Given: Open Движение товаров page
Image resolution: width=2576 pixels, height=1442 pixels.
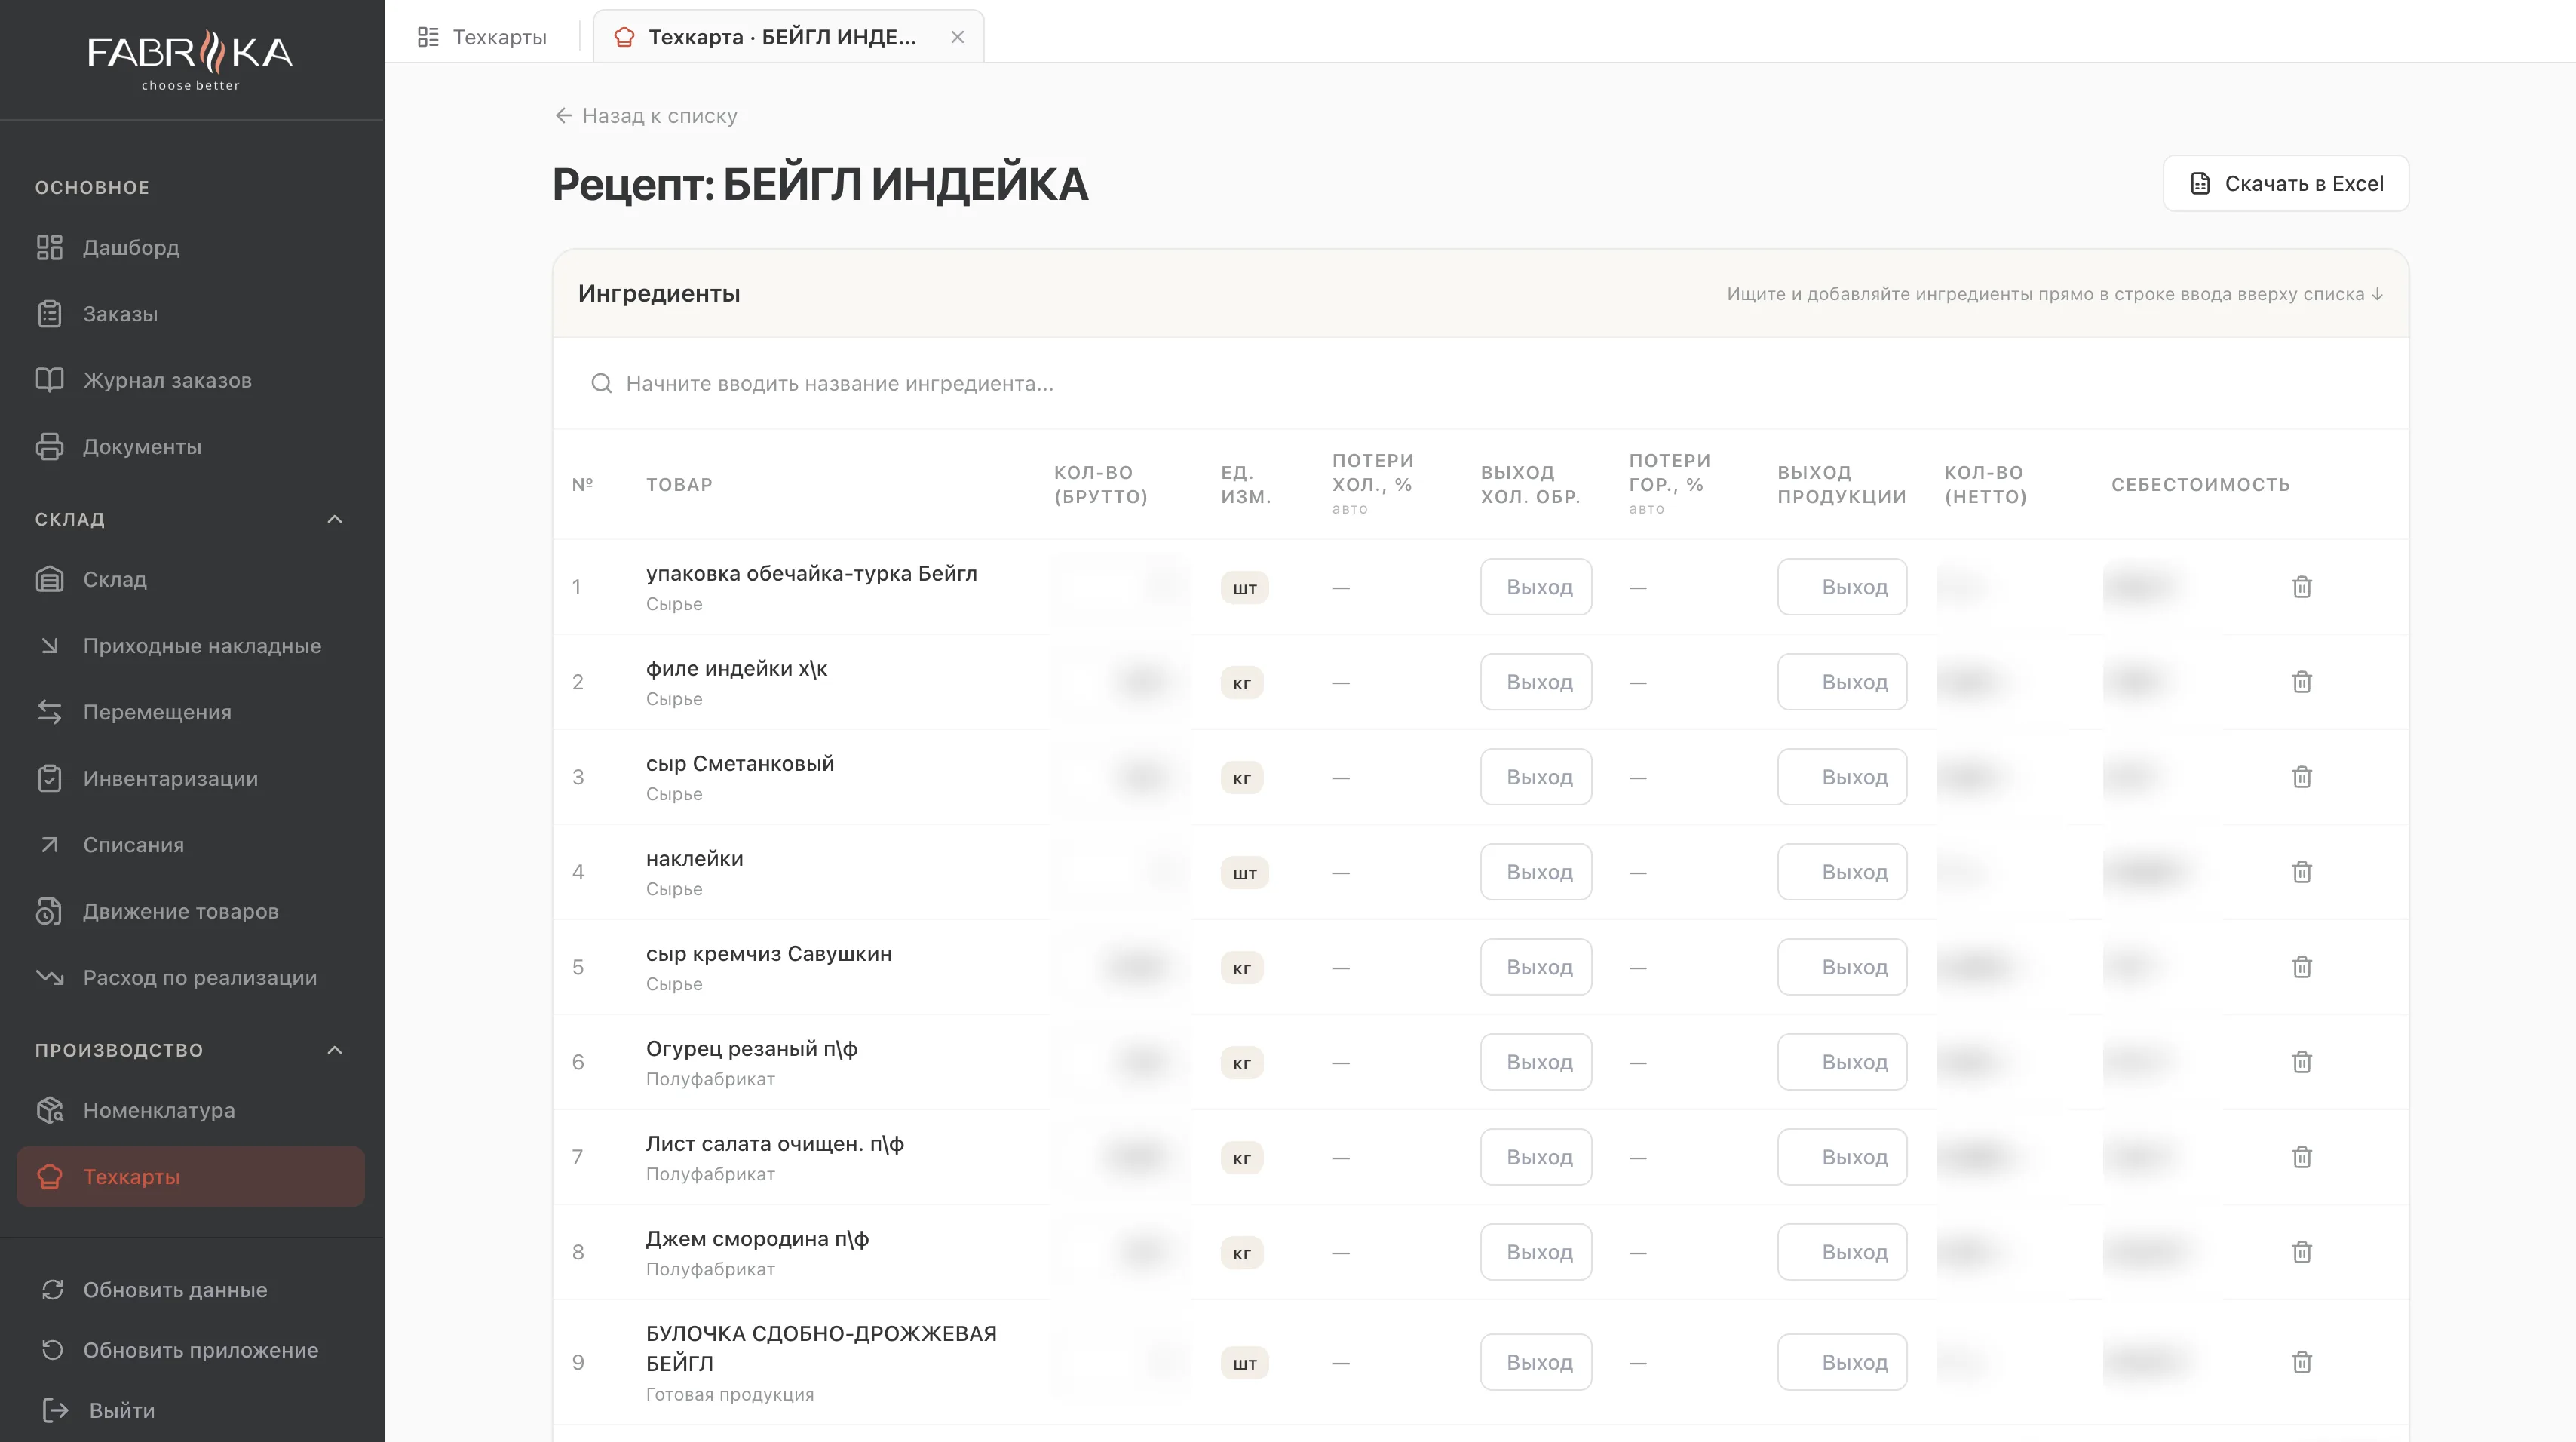Looking at the screenshot, I should 190,912.
